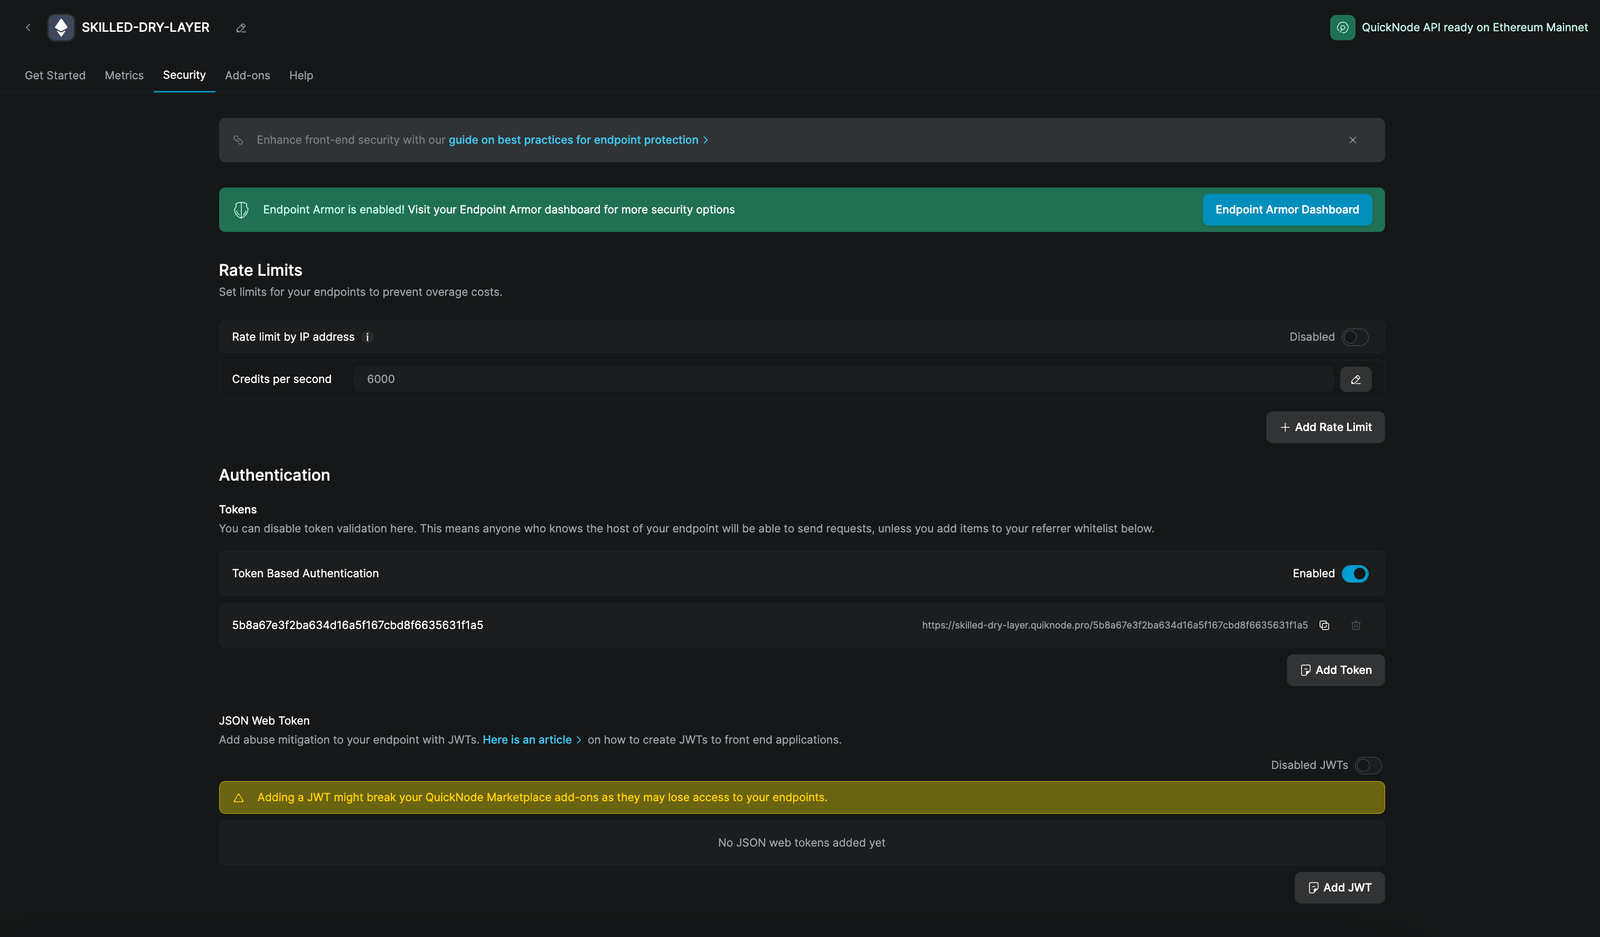
Task: Click Add JWT
Action: click(1339, 887)
